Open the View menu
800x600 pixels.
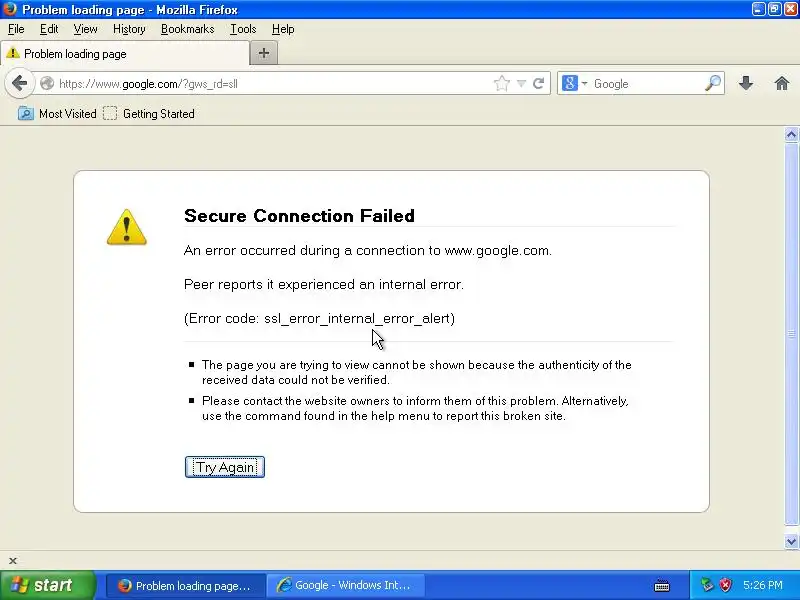[85, 29]
